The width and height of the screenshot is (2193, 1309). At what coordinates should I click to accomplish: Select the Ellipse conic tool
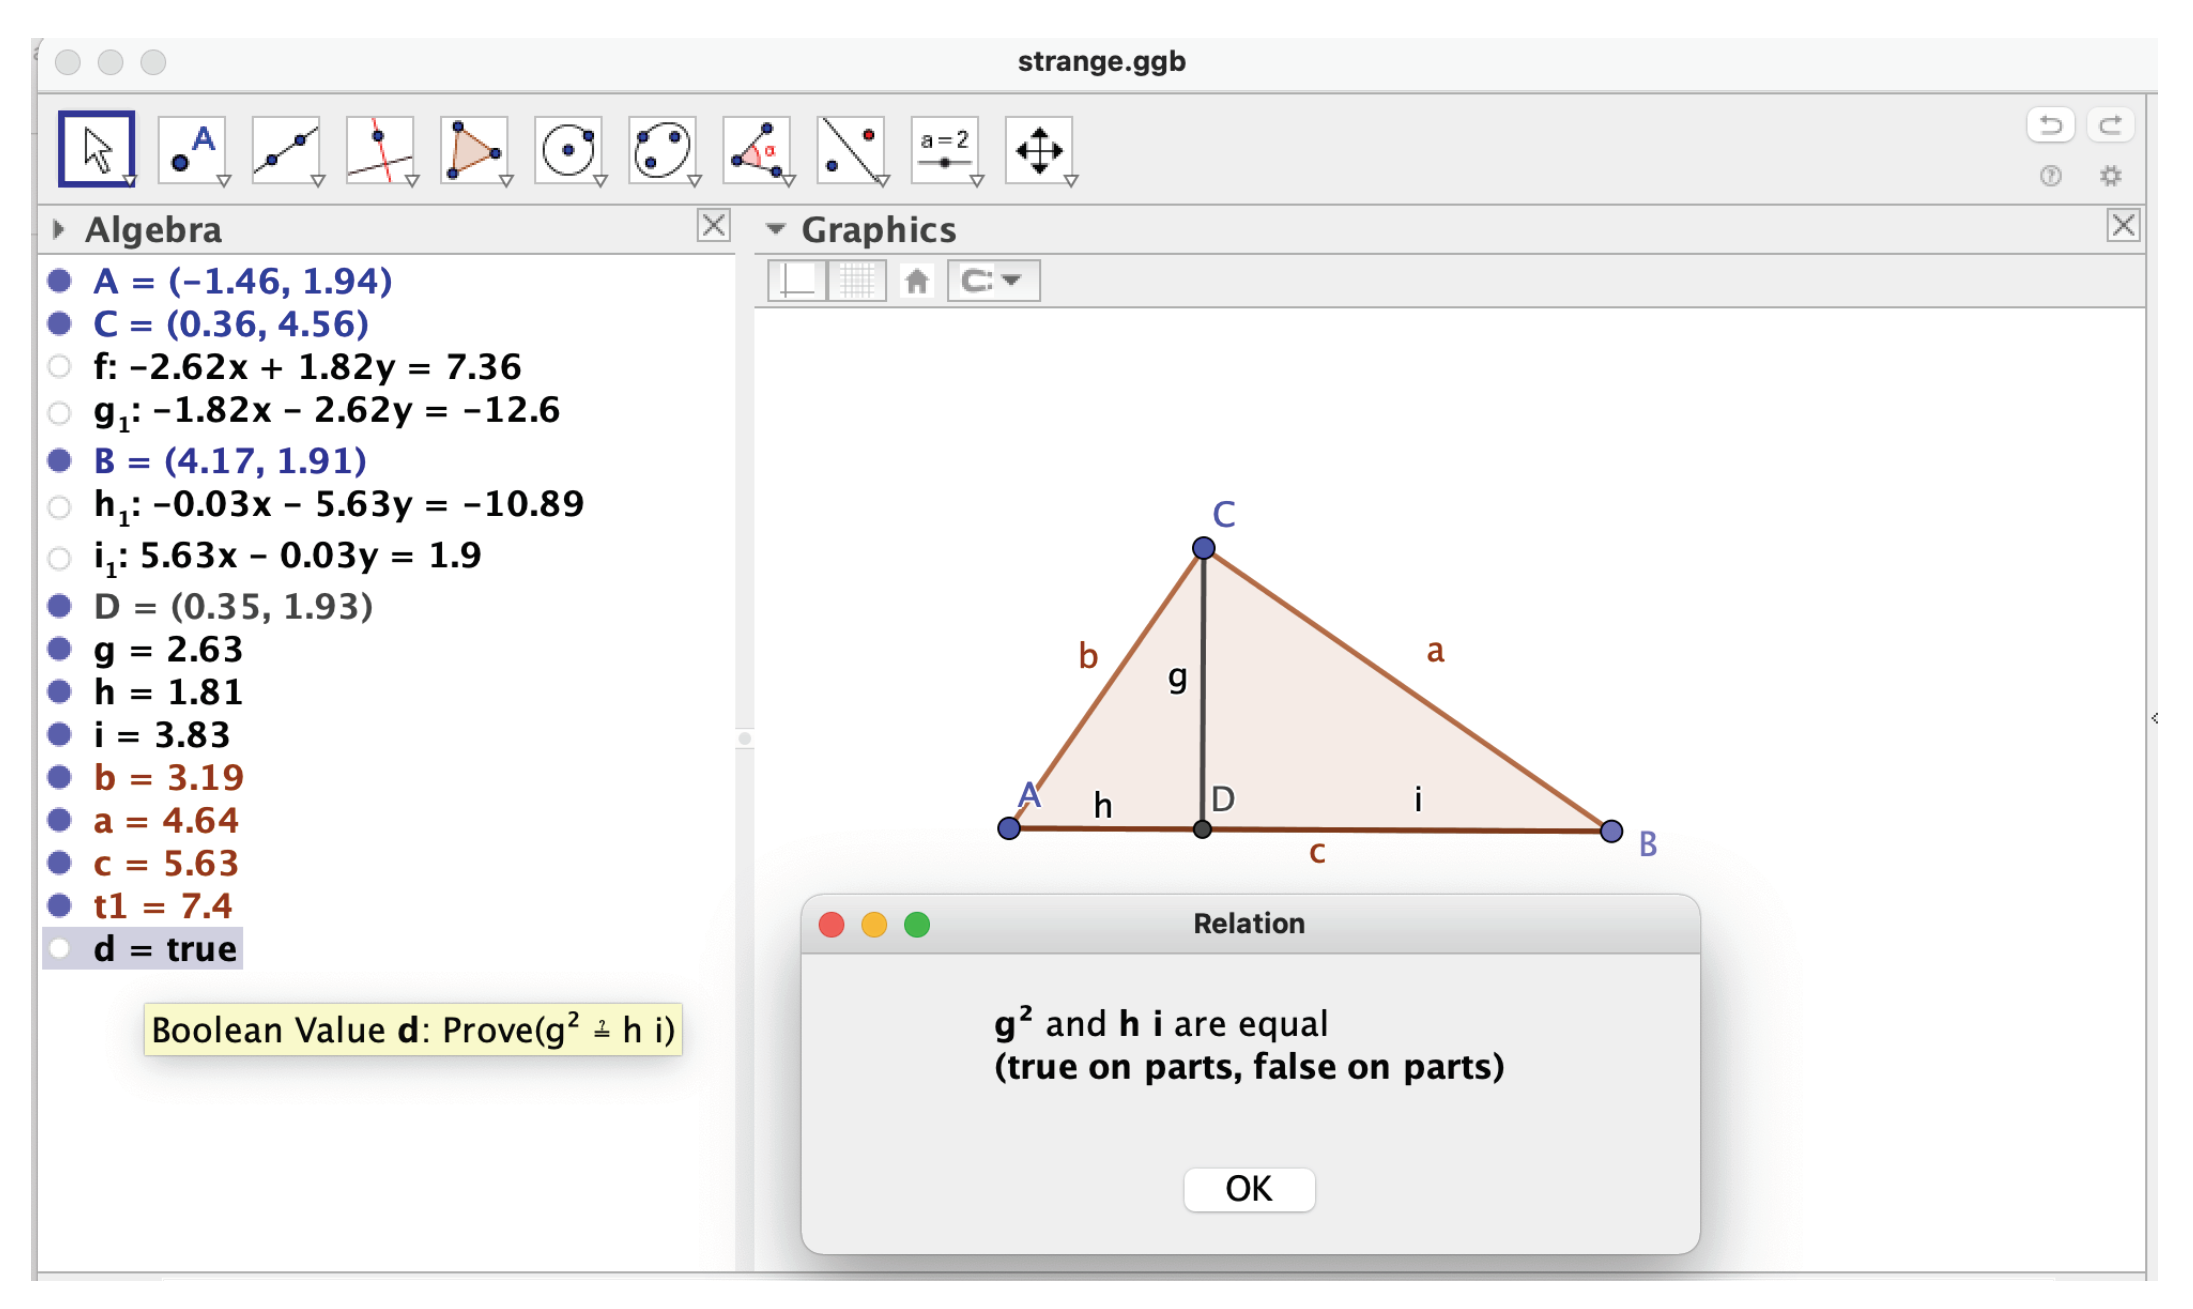pyautogui.click(x=662, y=149)
